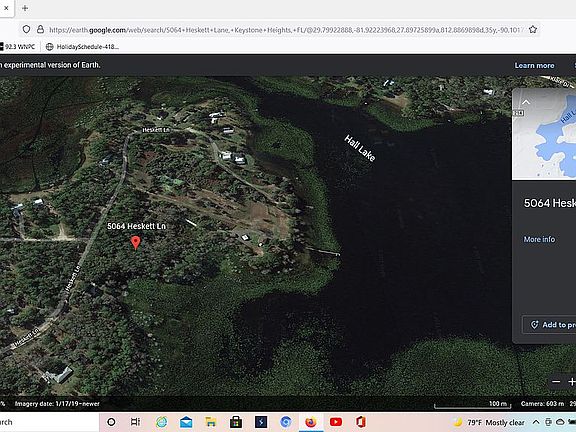The width and height of the screenshot is (576, 432).
Task: Switch to Firefox on the taskbar
Action: pos(311,422)
